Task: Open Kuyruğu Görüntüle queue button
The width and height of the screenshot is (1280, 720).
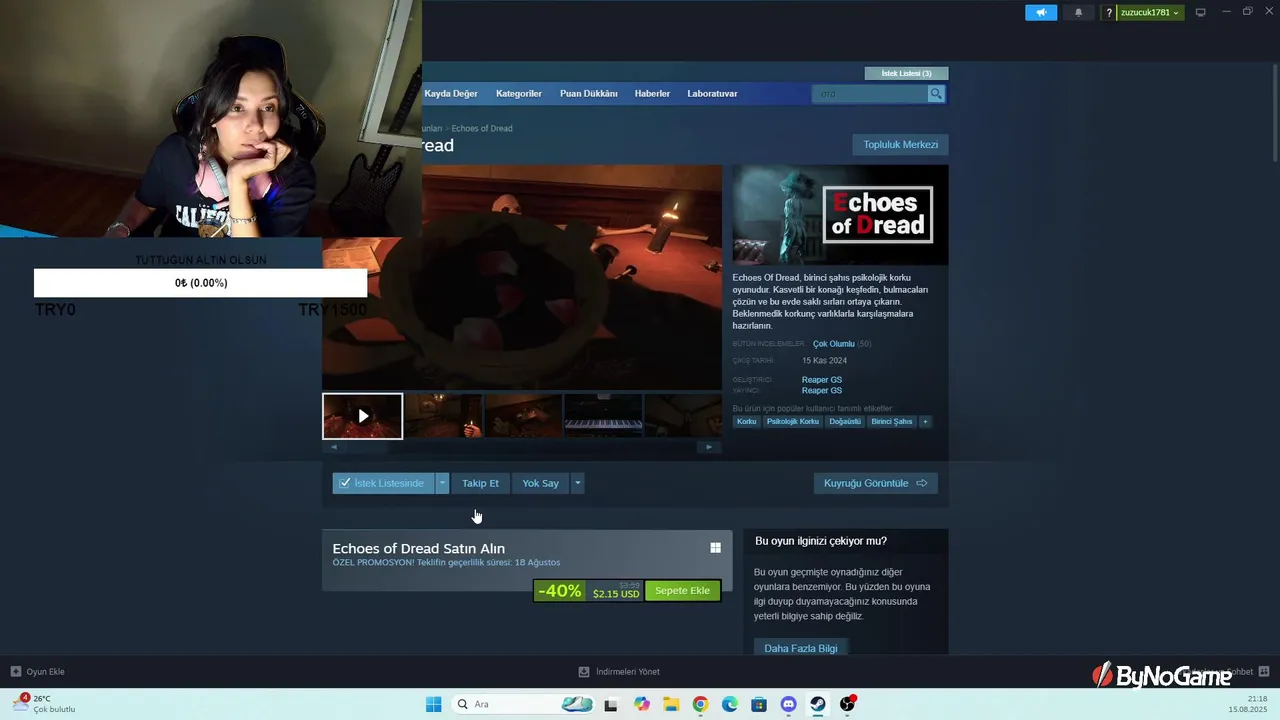Action: click(x=875, y=483)
